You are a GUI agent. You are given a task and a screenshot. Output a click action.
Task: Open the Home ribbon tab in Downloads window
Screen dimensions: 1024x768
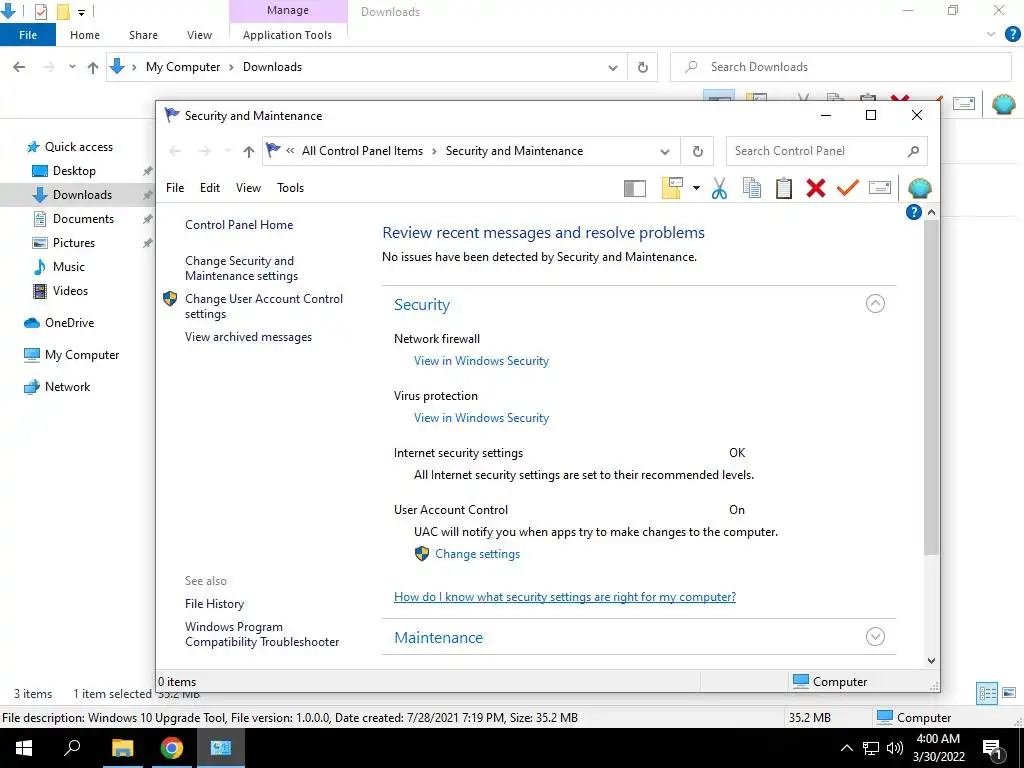(x=85, y=35)
